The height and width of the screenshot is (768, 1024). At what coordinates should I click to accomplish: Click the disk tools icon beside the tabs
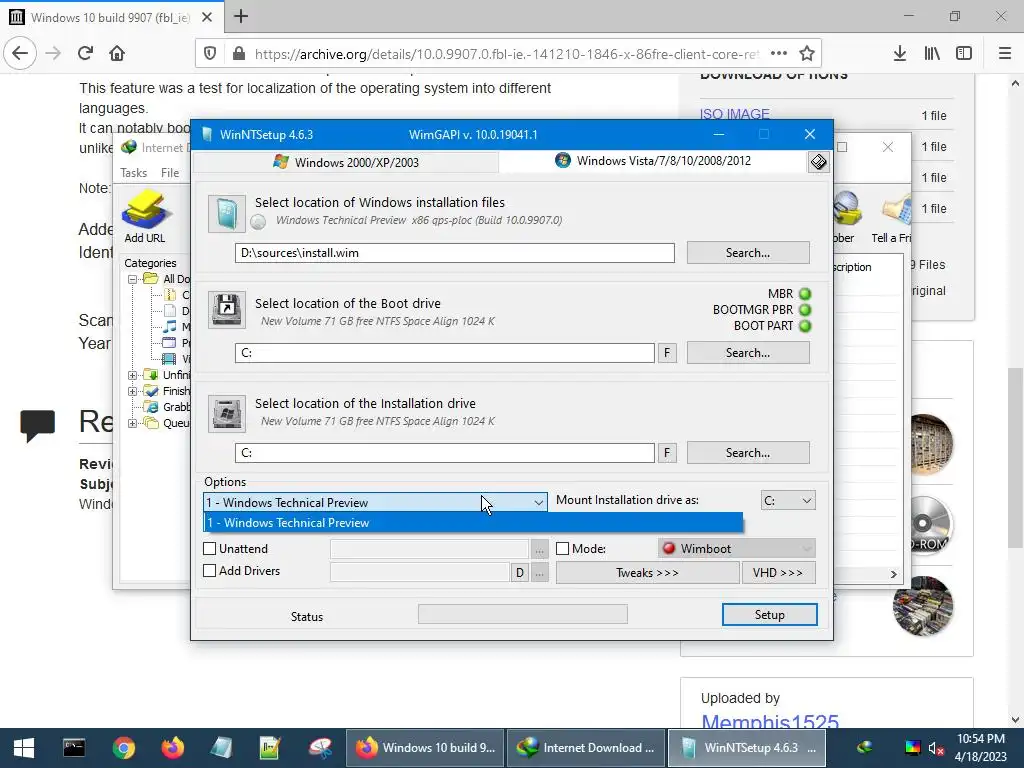(818, 162)
